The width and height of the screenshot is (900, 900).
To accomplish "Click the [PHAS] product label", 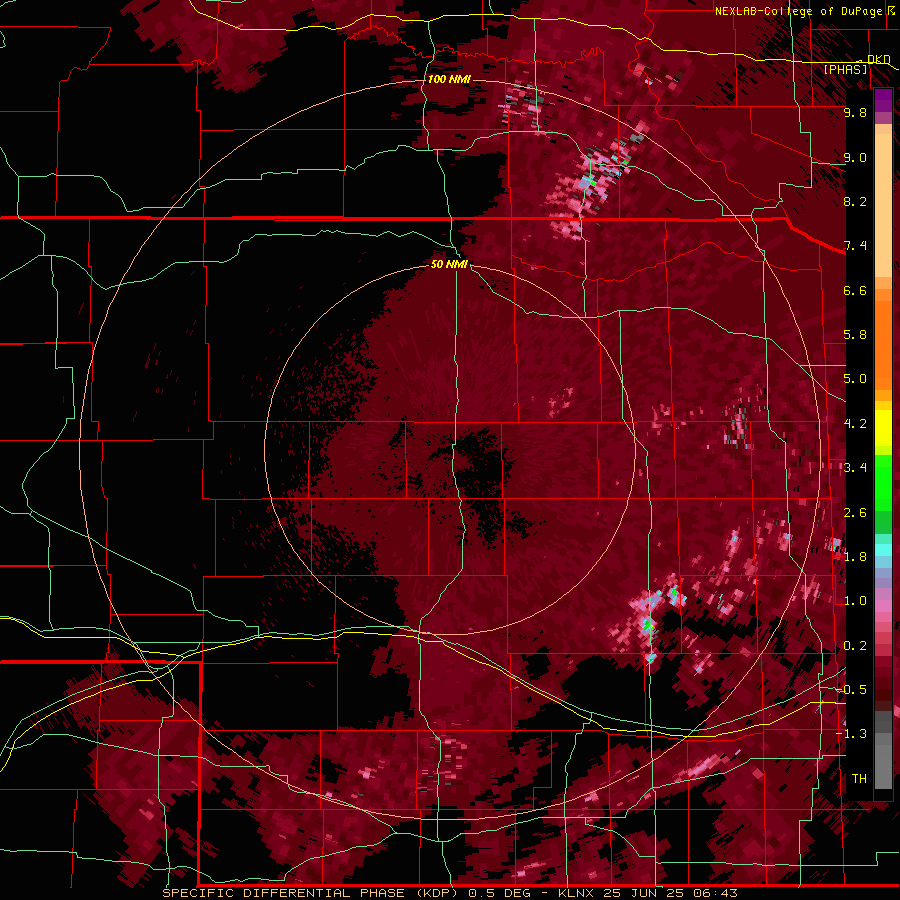I will pos(845,69).
